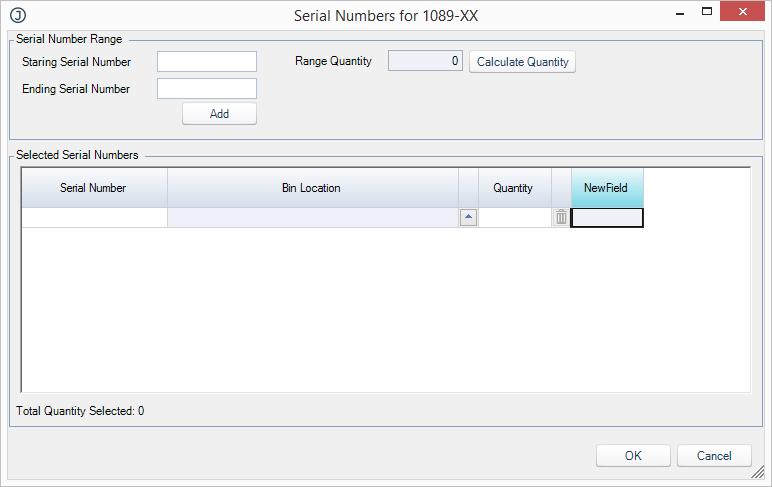The width and height of the screenshot is (772, 487).
Task: Click the Serial Number cell in first row
Action: tap(94, 217)
